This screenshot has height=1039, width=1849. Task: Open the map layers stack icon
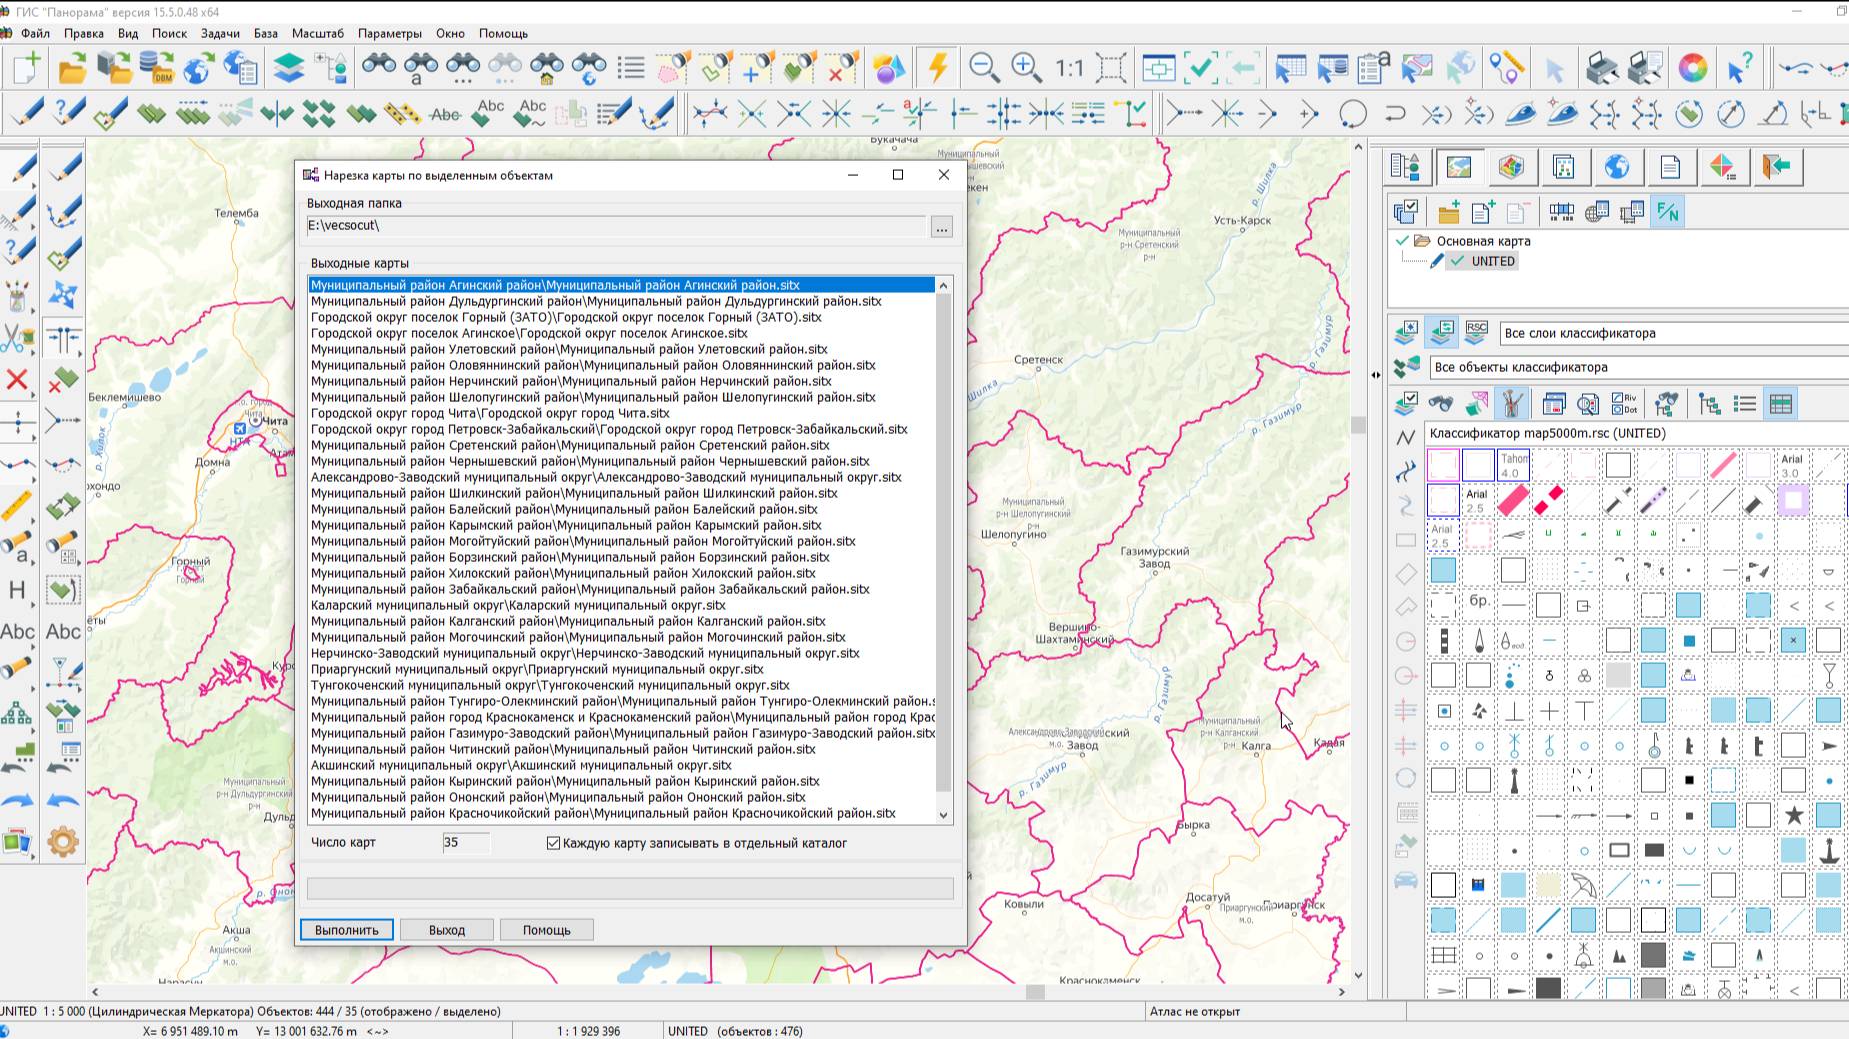tap(288, 68)
